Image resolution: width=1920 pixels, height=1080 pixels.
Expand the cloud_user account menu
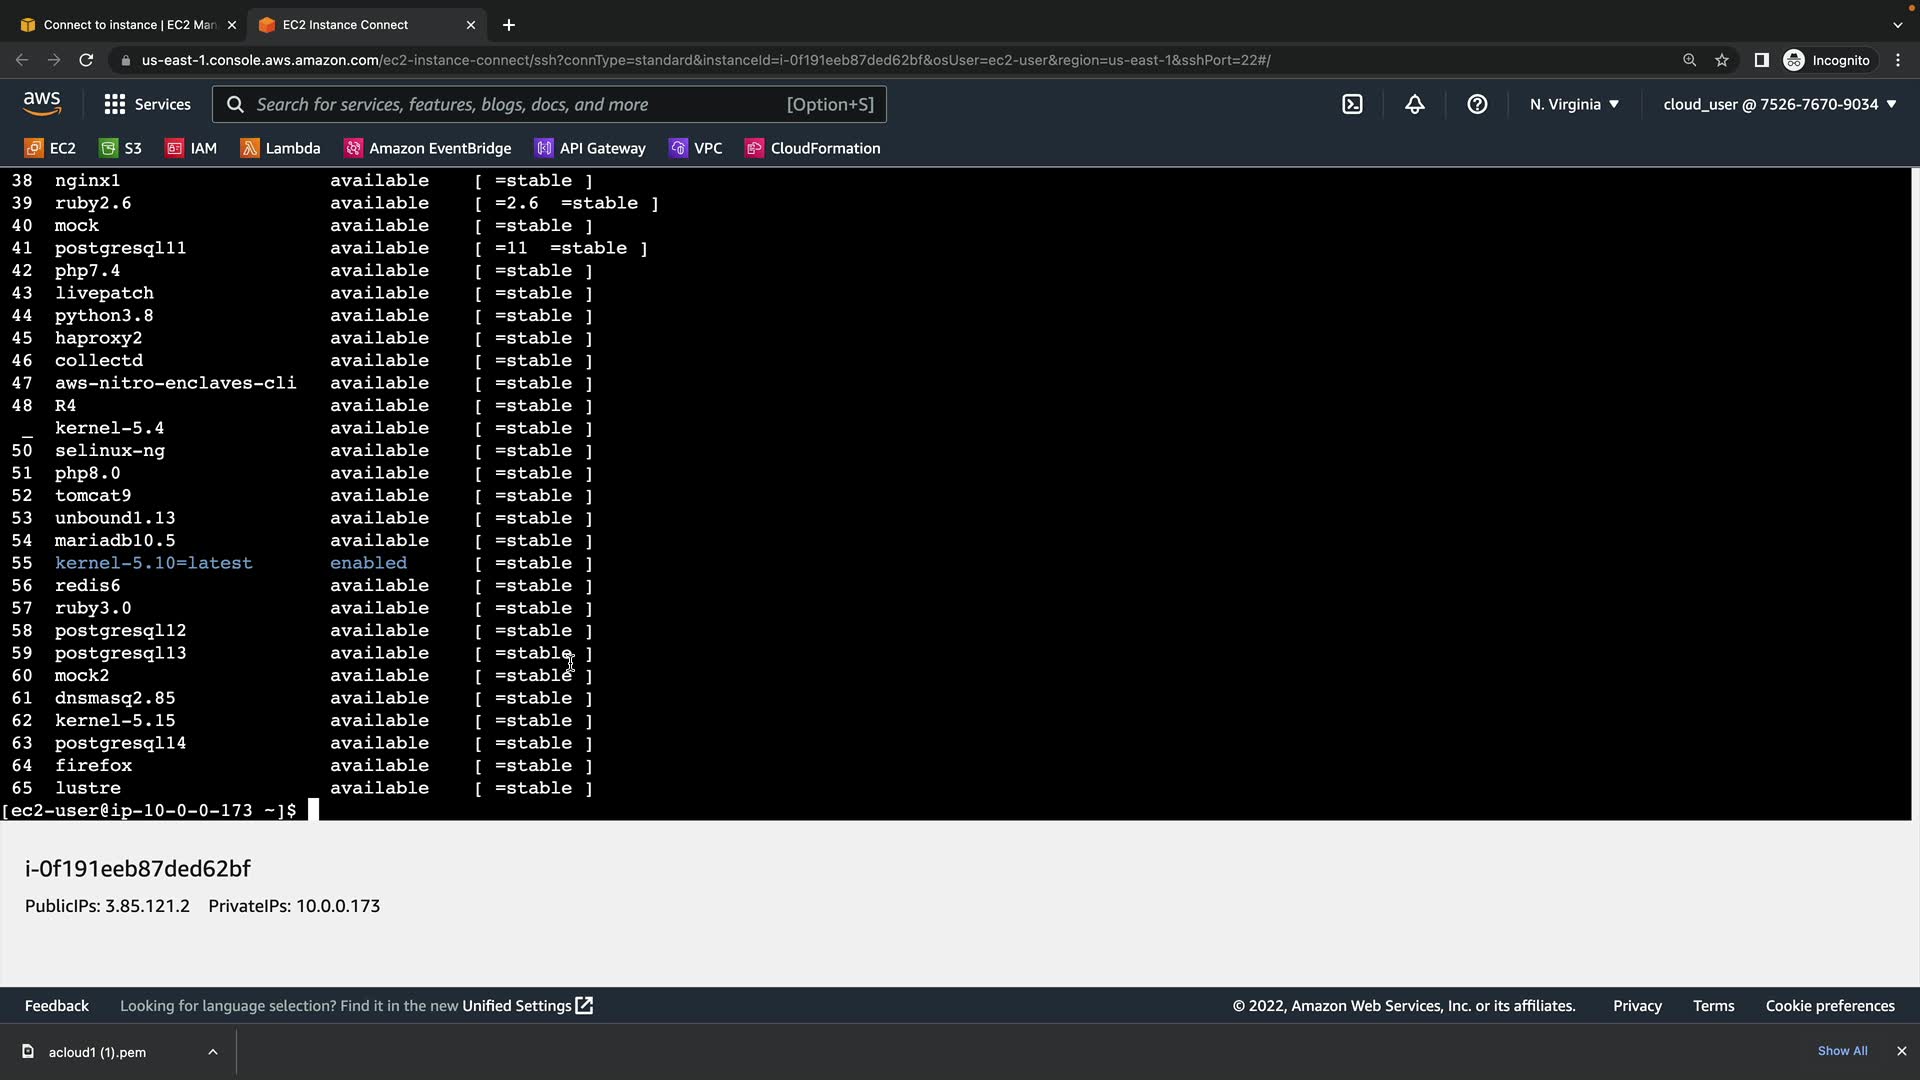(x=1779, y=104)
